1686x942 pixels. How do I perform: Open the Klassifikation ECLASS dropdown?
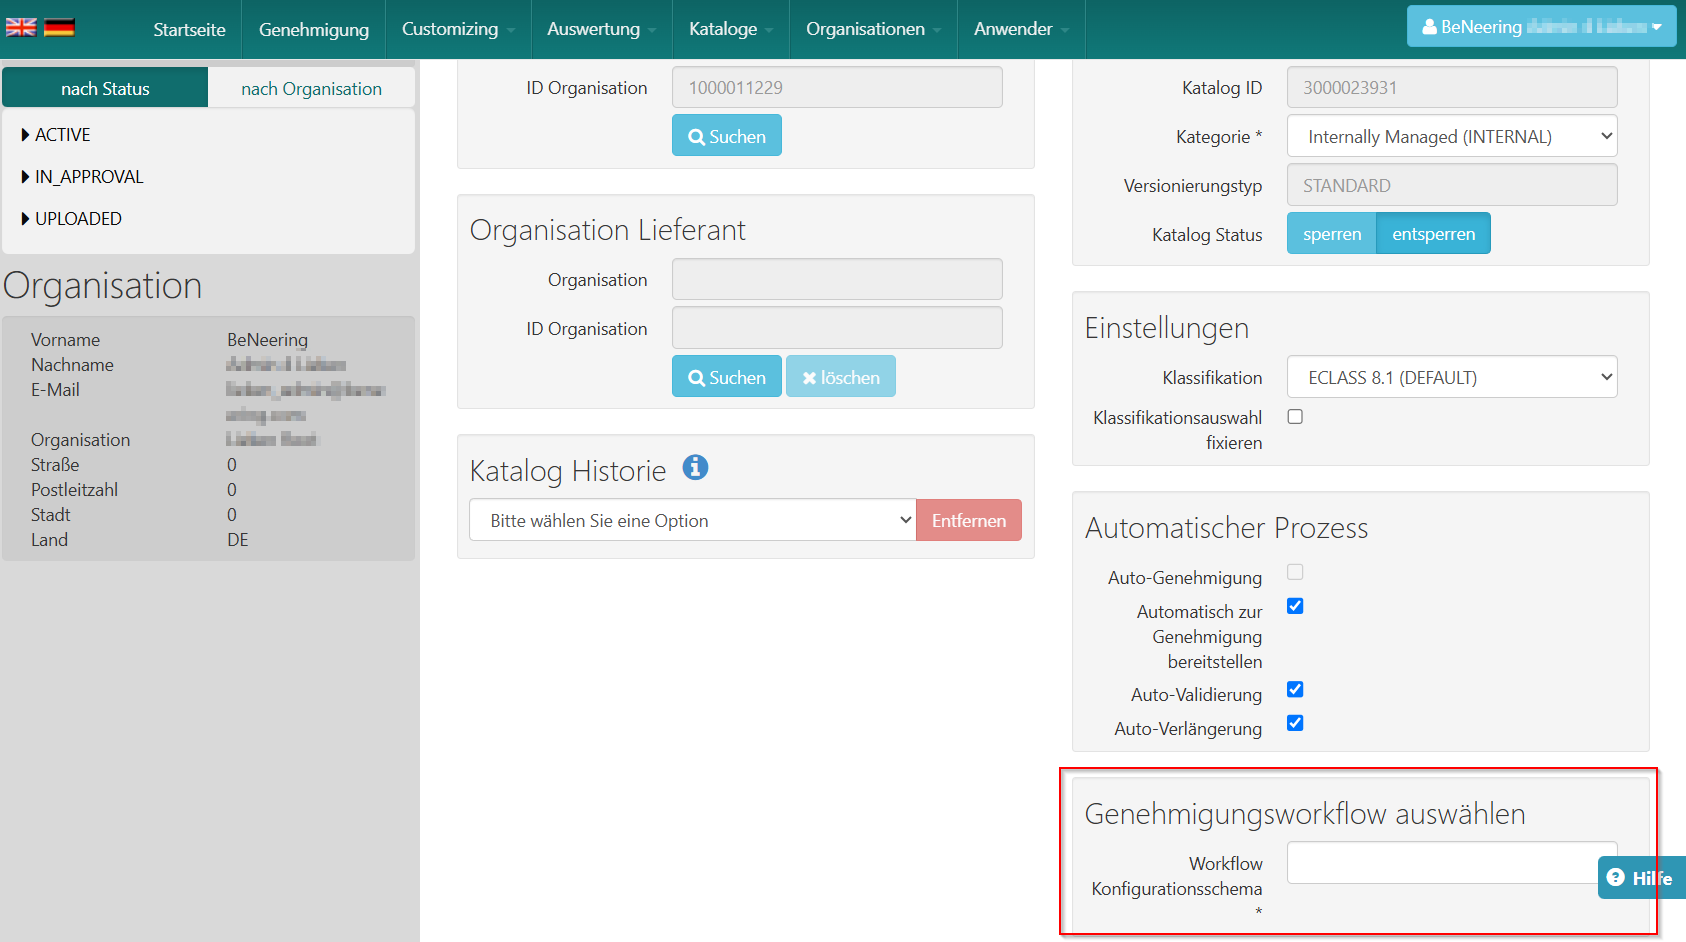(x=1451, y=377)
